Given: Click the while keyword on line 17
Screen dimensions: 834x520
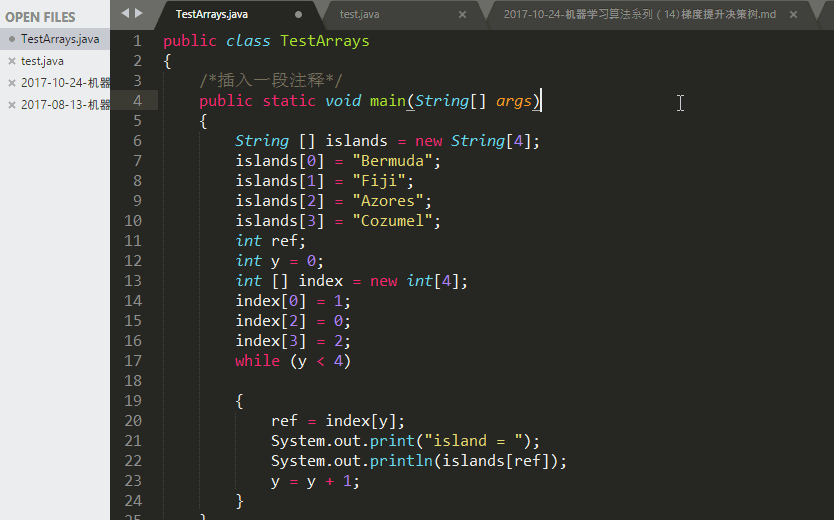Looking at the screenshot, I should [257, 360].
